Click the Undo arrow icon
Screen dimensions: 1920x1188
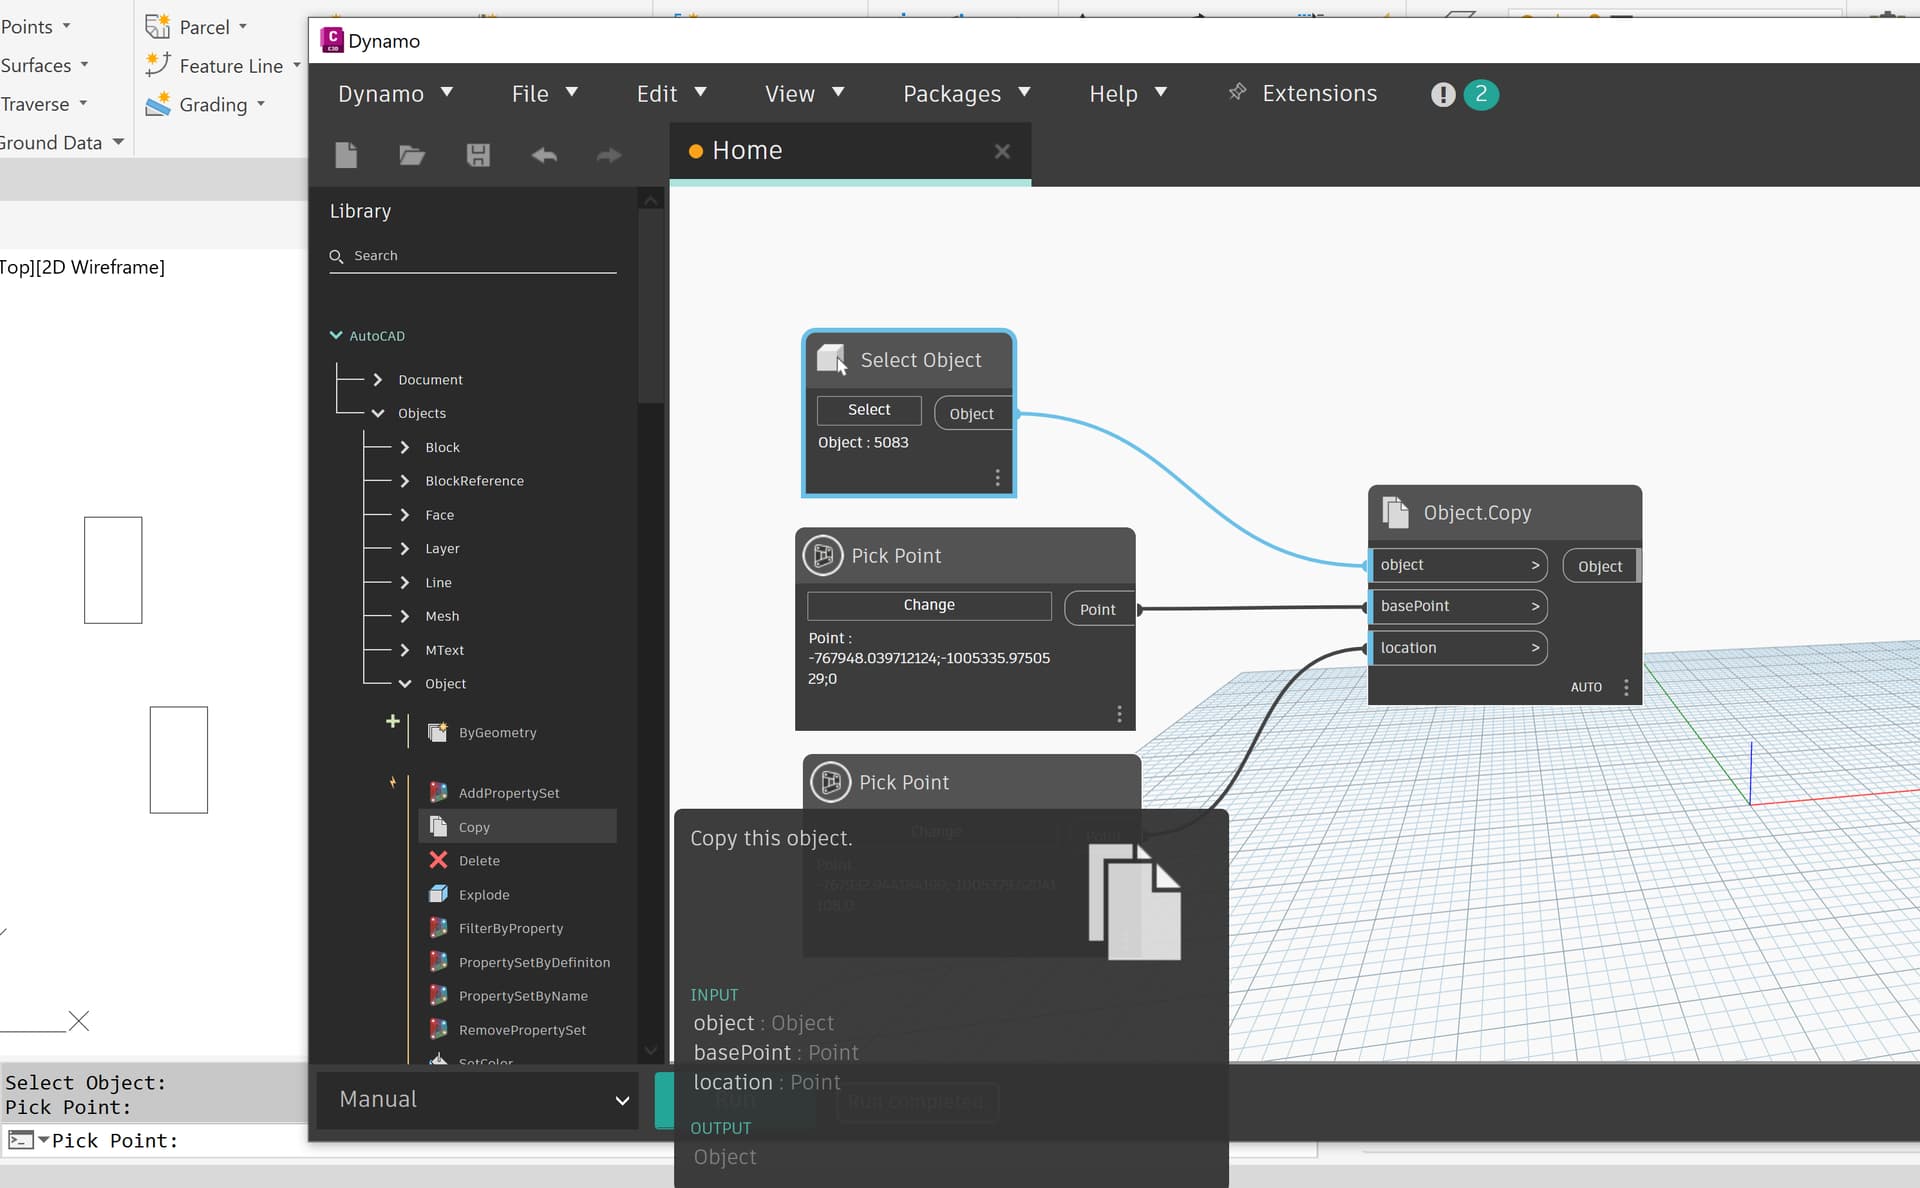[544, 155]
